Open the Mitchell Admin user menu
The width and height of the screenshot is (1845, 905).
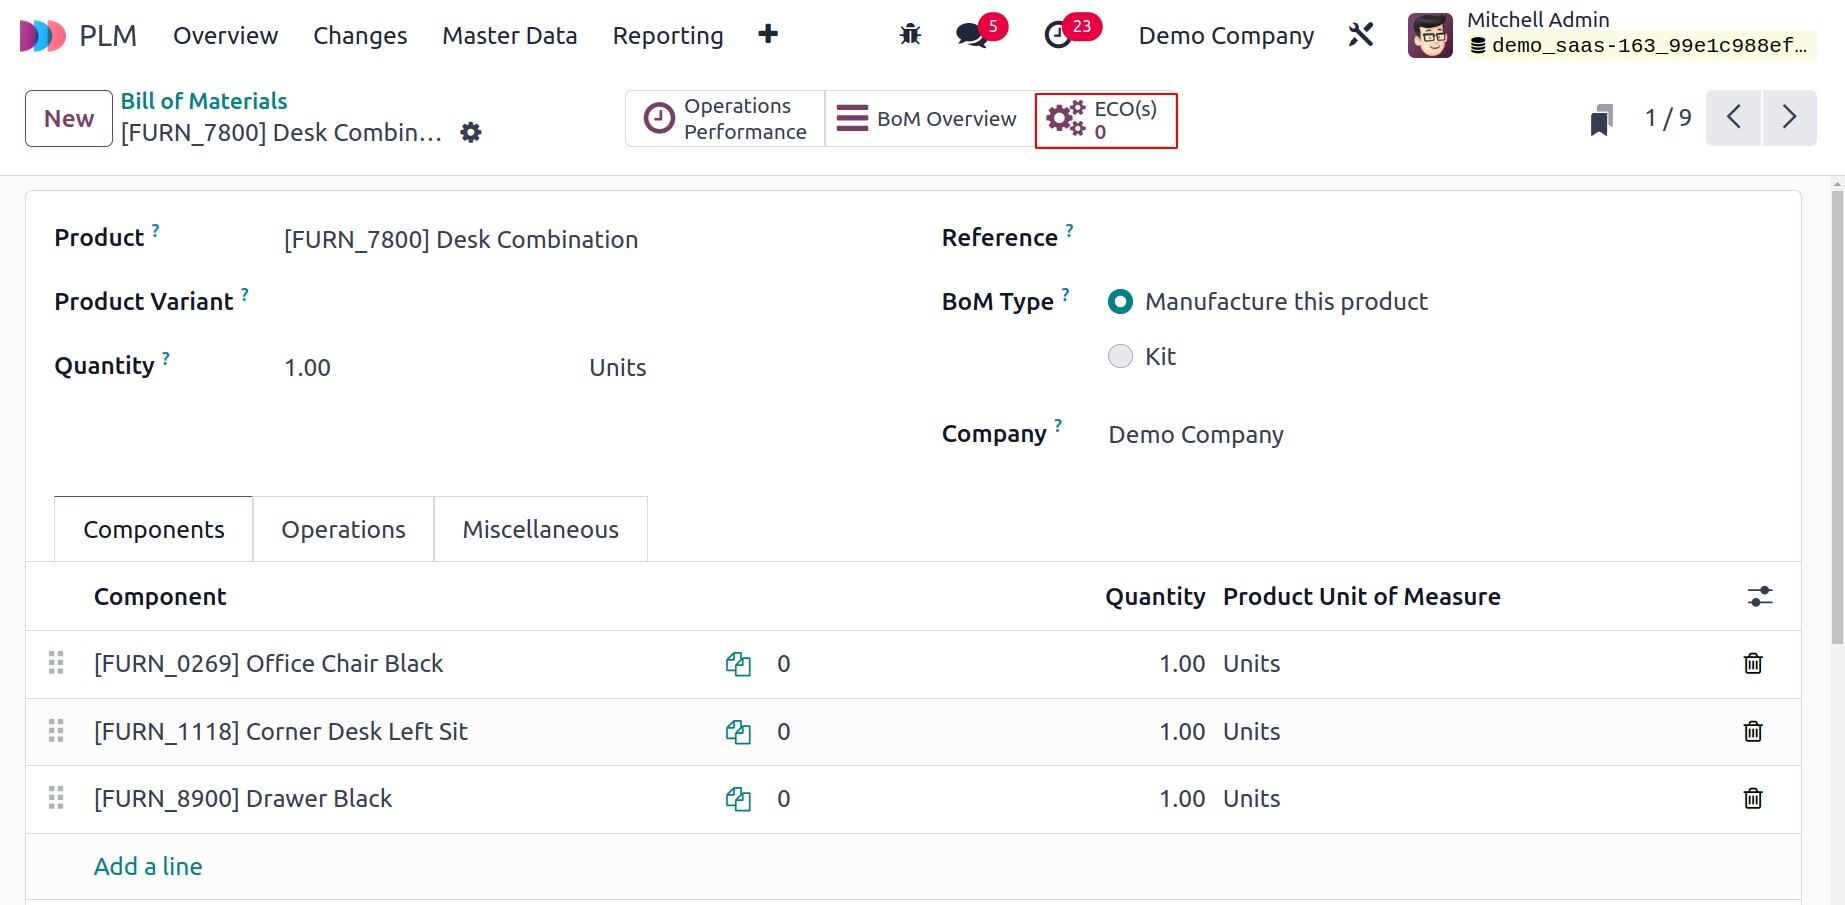1612,35
